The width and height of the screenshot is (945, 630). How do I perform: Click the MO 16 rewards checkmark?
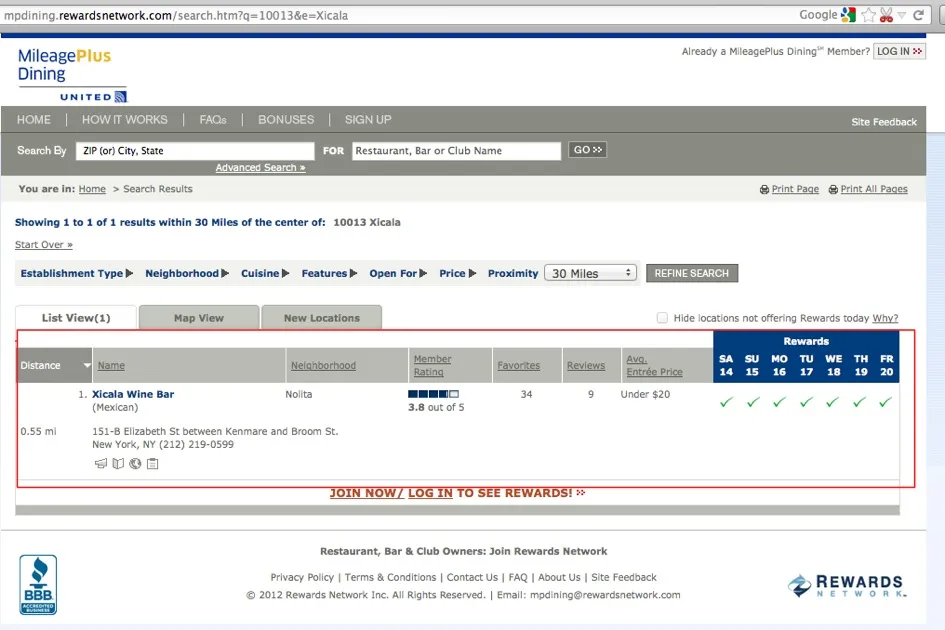pyautogui.click(x=779, y=402)
